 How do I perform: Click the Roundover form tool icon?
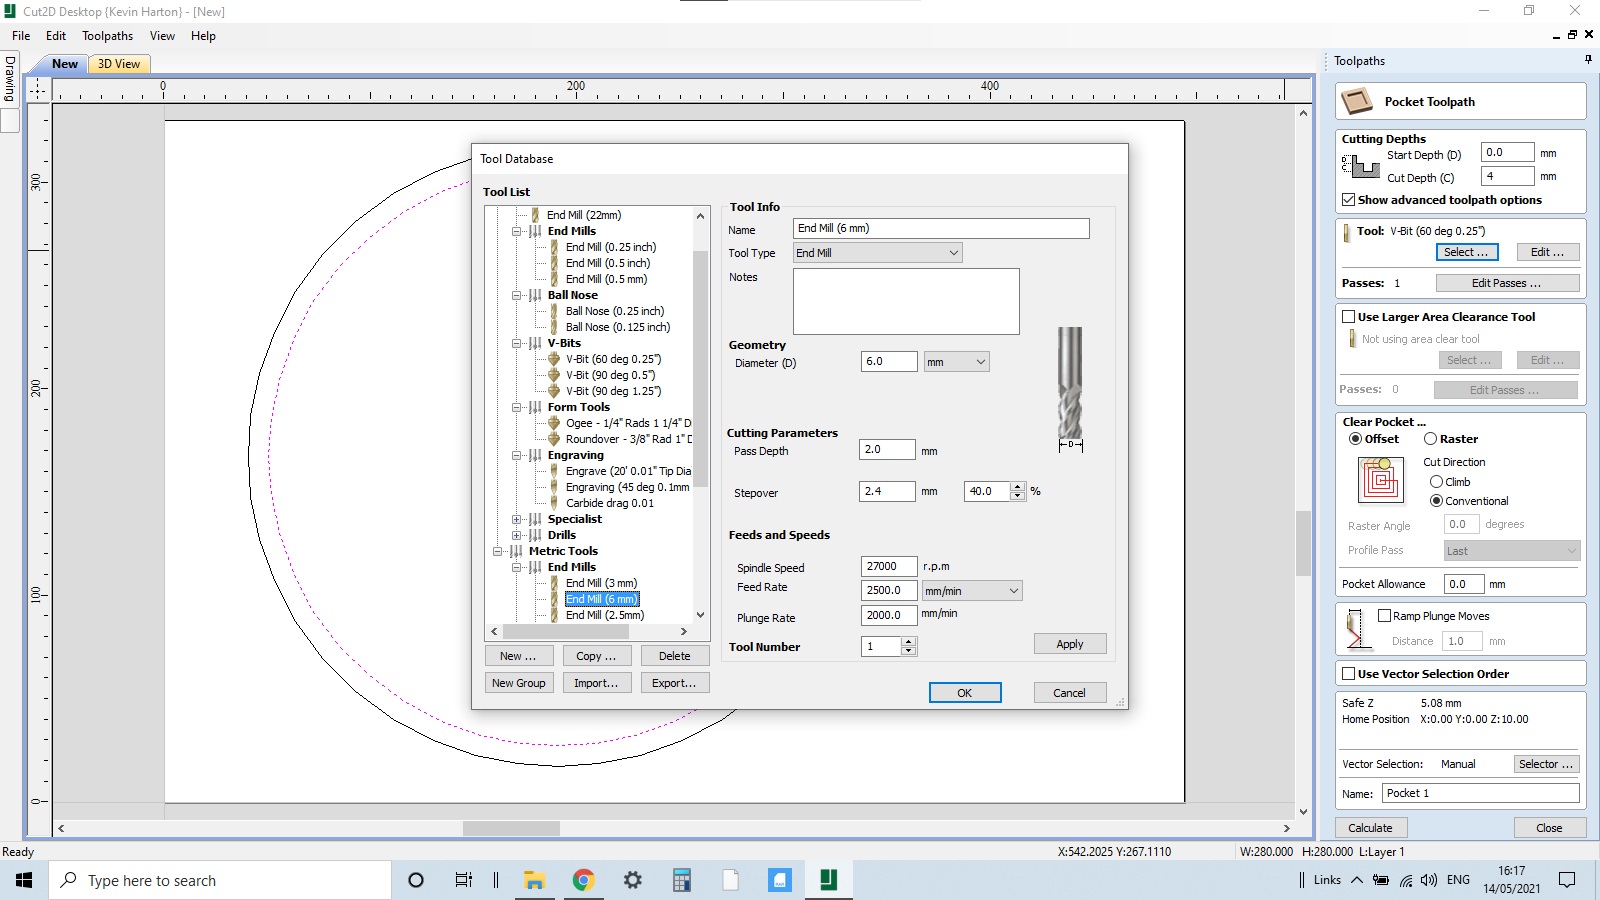click(554, 439)
